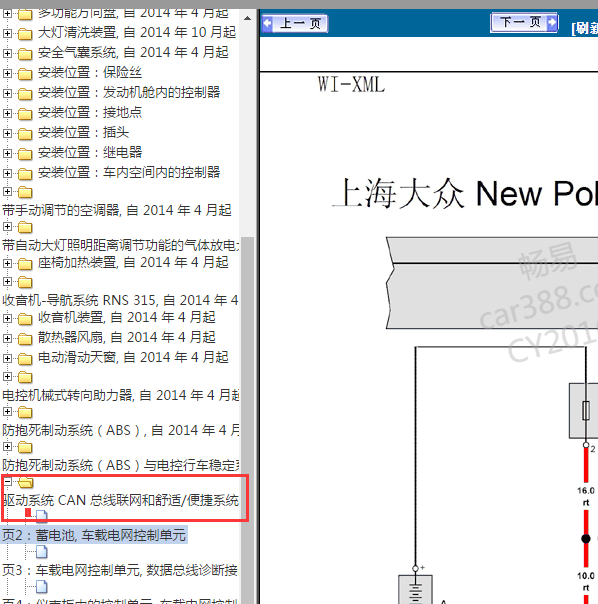Expand the 收音机装置 tree node

point(7,318)
